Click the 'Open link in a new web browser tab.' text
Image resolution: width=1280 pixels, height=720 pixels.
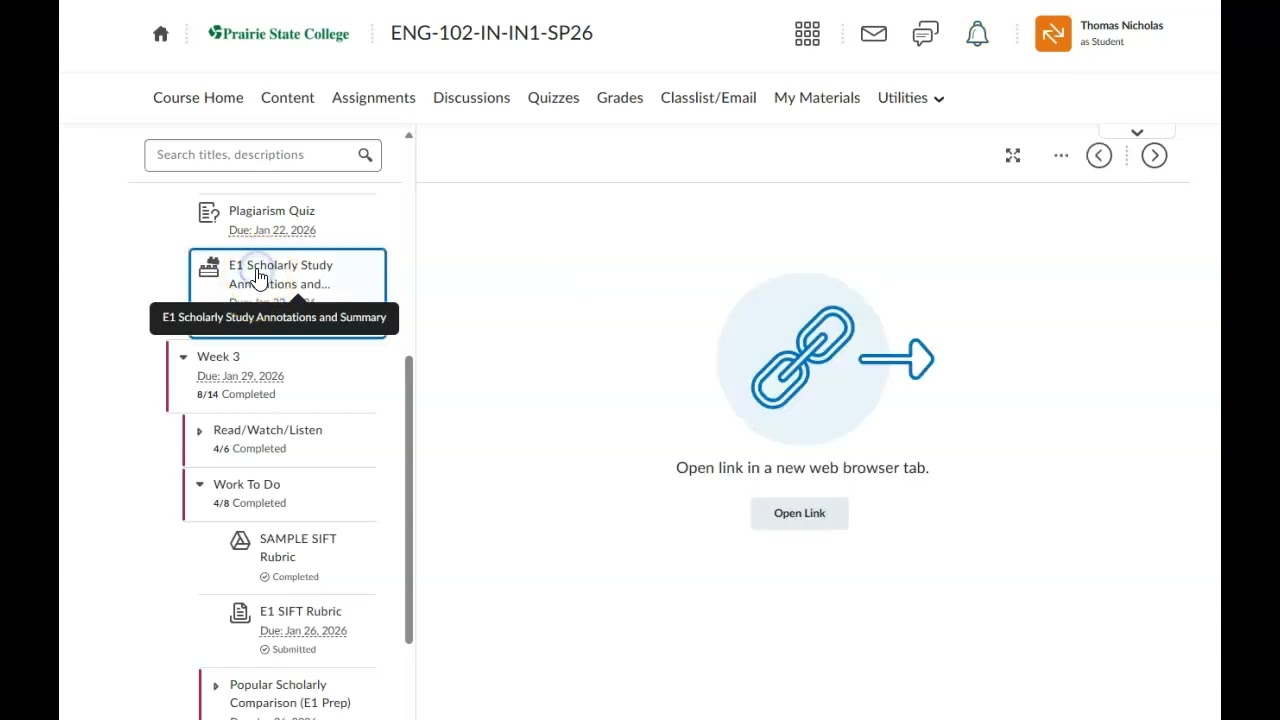[802, 468]
